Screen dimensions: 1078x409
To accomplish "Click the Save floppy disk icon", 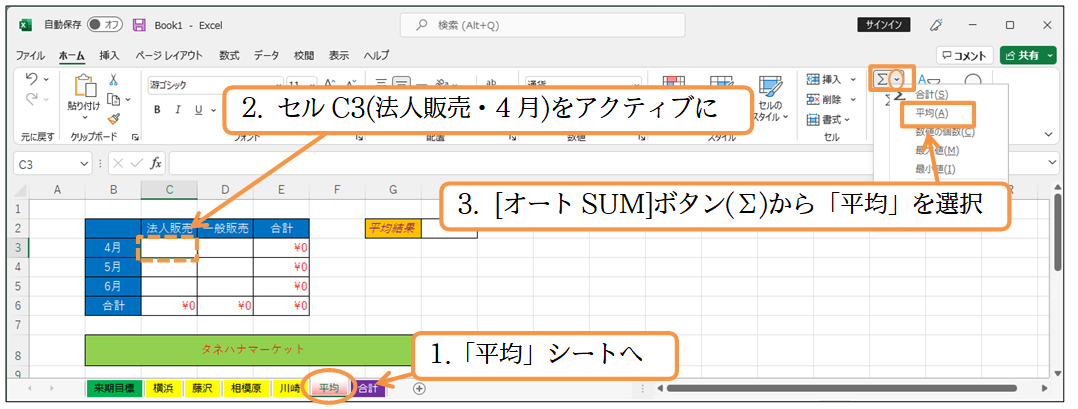I will tap(139, 25).
